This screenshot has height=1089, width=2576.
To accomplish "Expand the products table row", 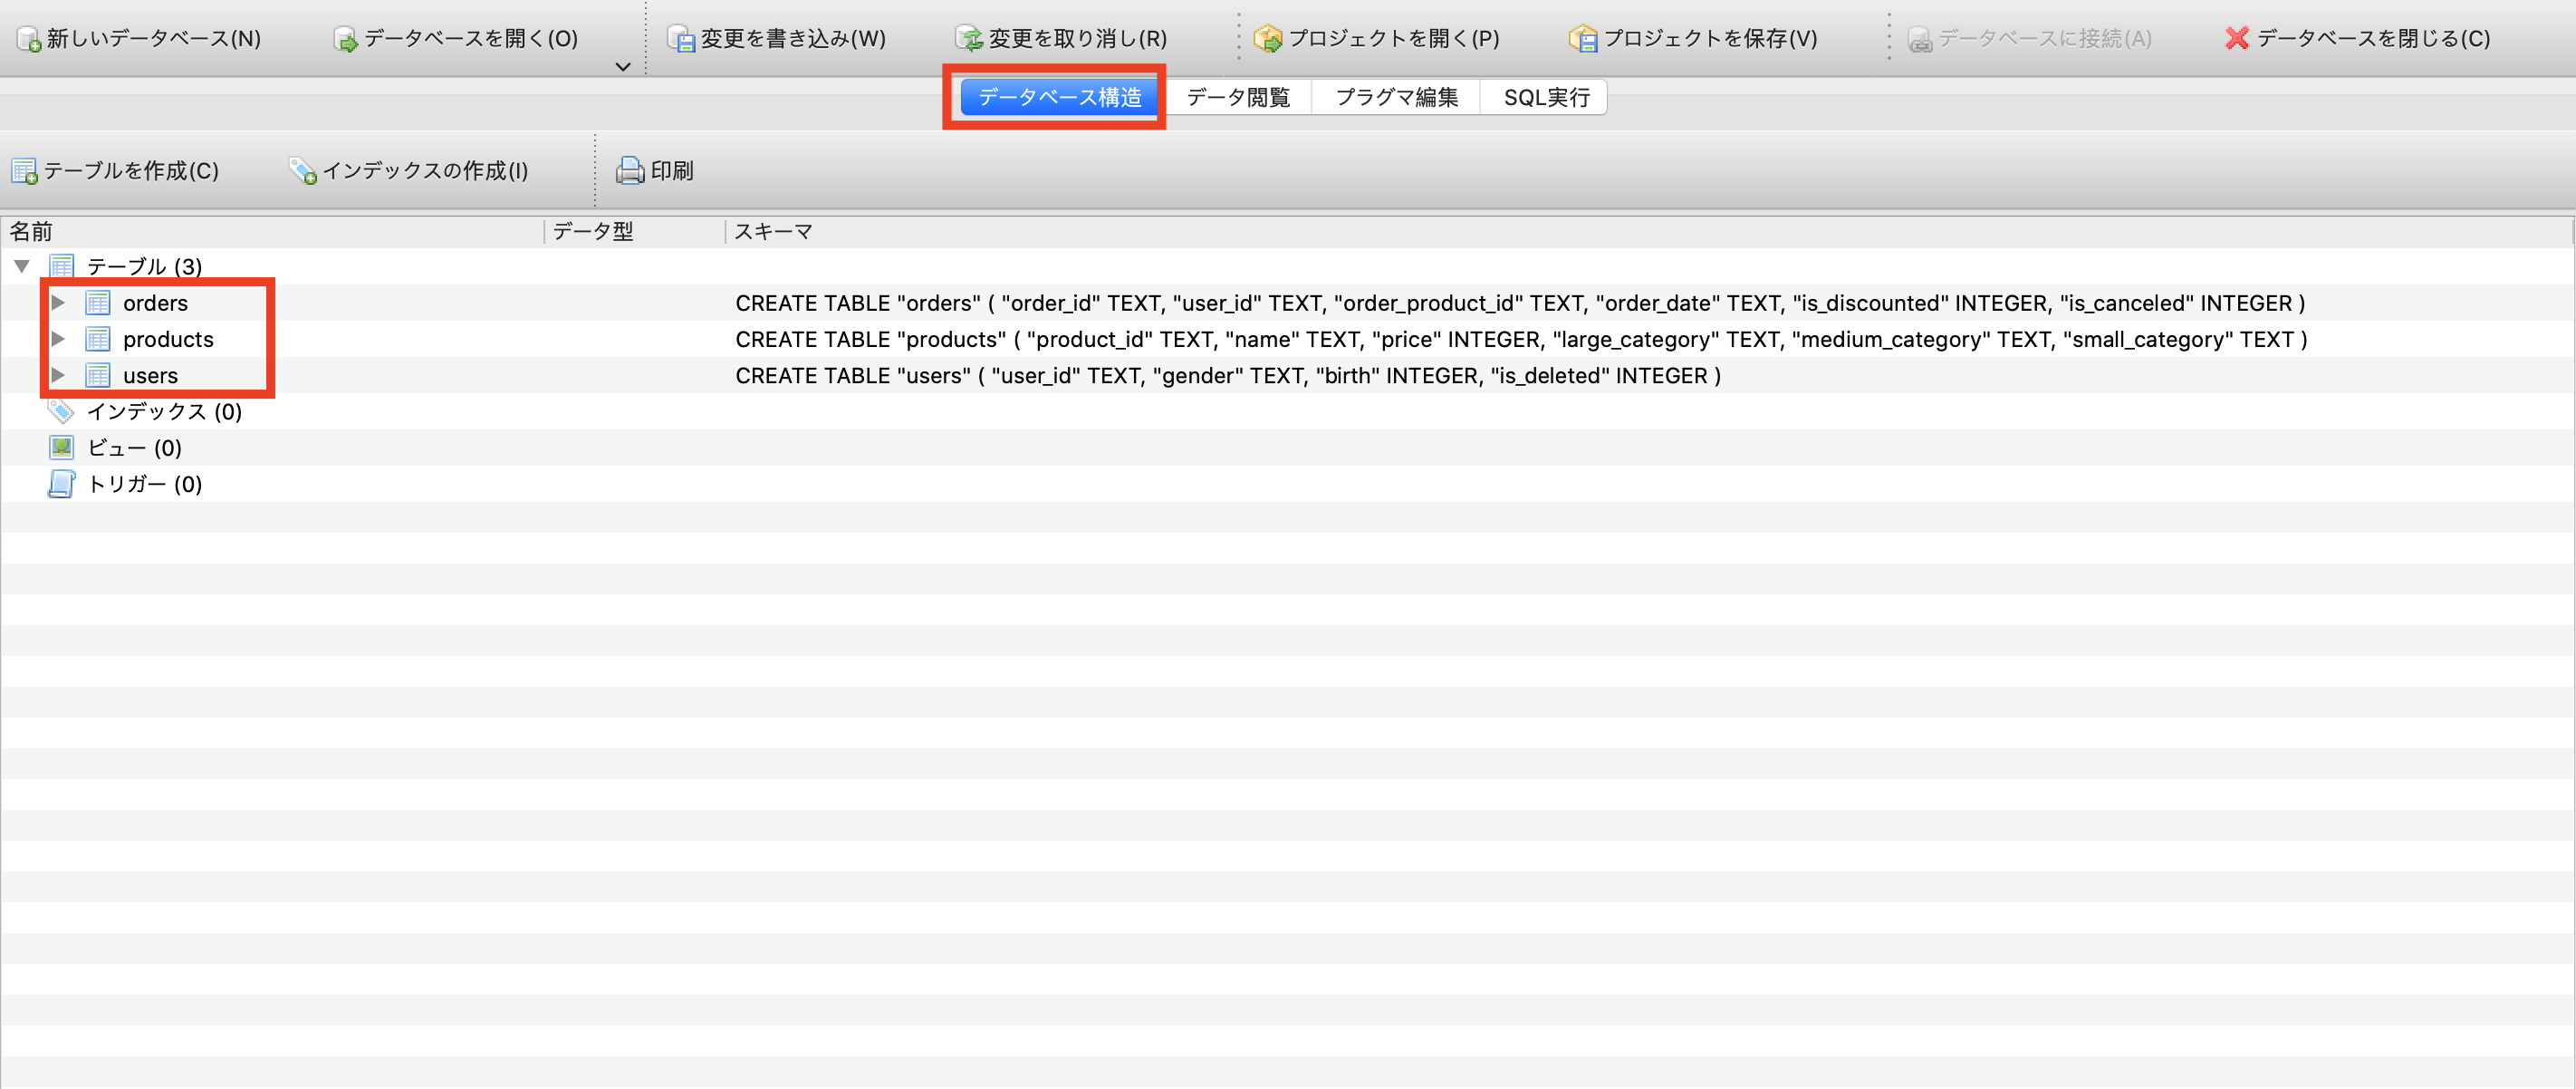I will [x=58, y=338].
